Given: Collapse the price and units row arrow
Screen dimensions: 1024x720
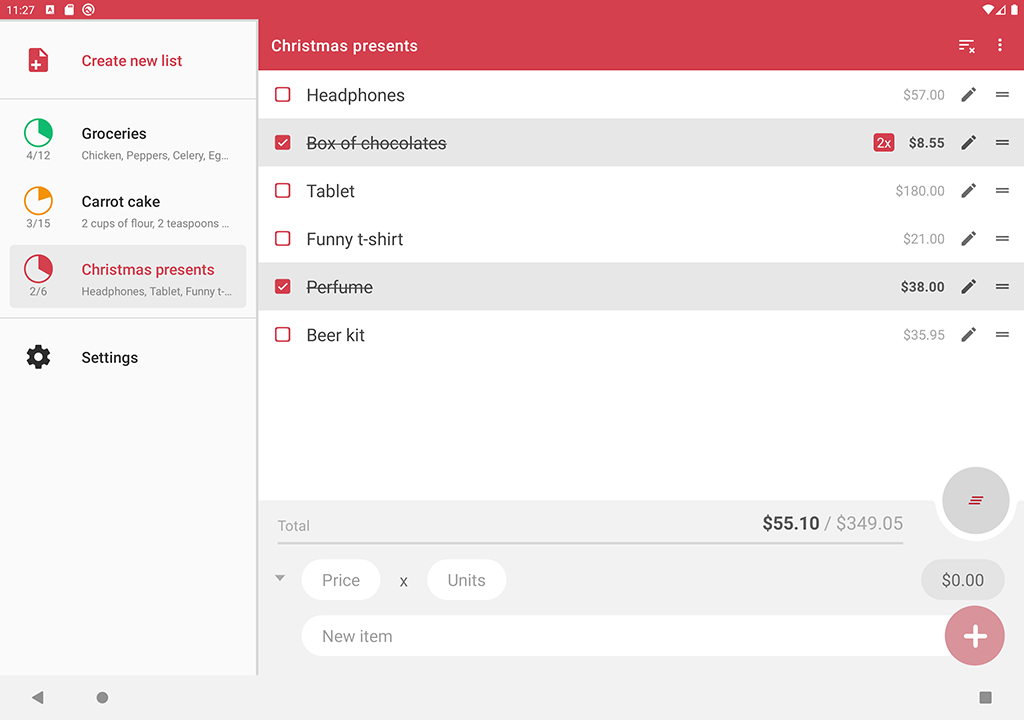Looking at the screenshot, I should [x=280, y=578].
